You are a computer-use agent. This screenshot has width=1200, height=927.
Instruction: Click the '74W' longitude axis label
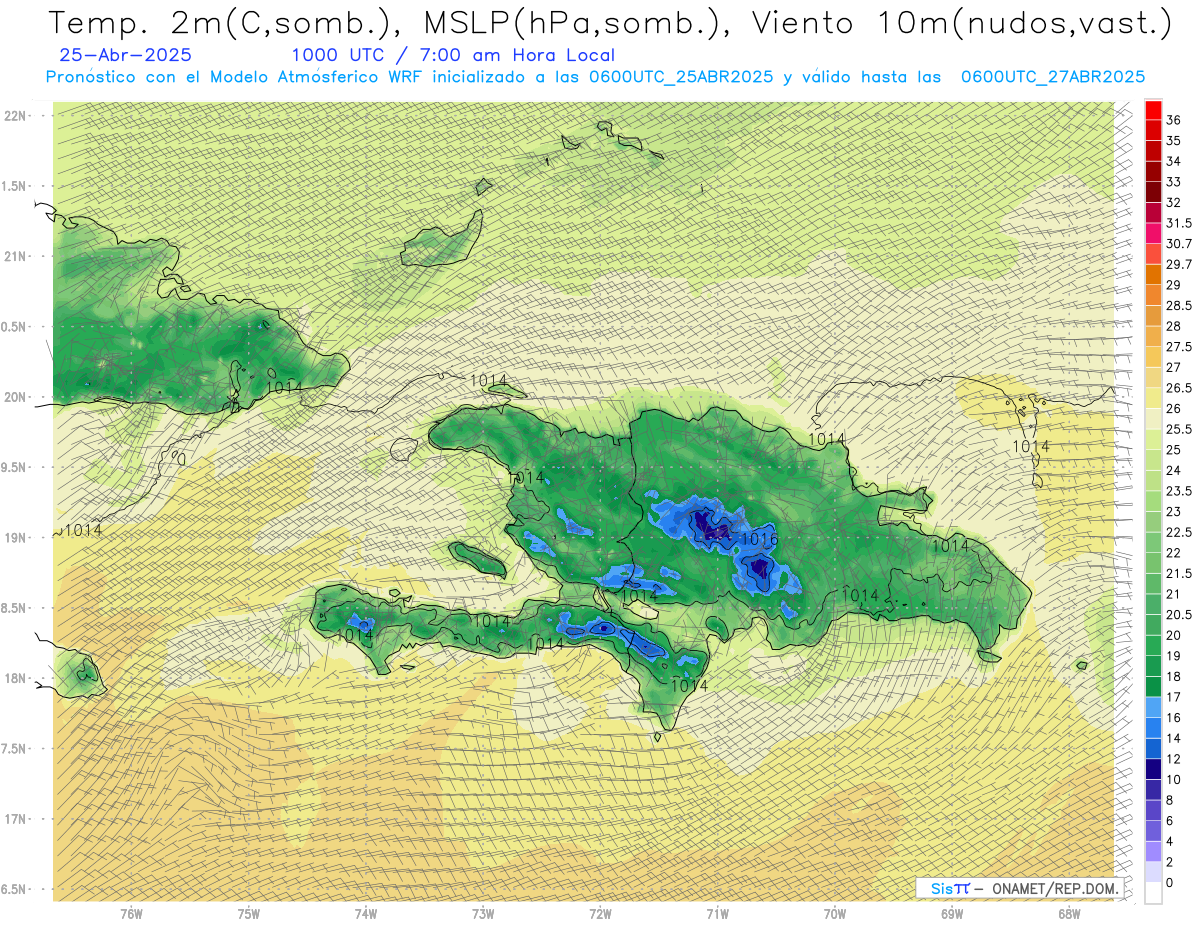click(x=366, y=914)
